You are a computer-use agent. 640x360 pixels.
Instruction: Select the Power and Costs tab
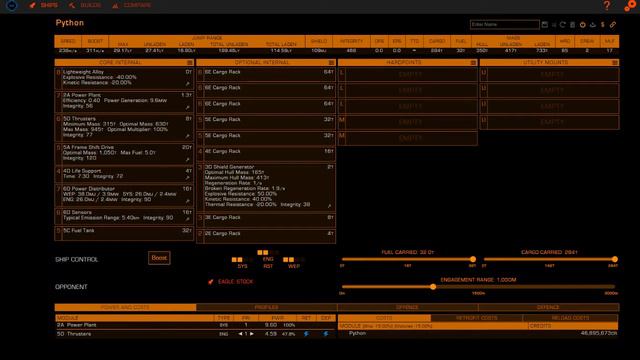click(125, 307)
